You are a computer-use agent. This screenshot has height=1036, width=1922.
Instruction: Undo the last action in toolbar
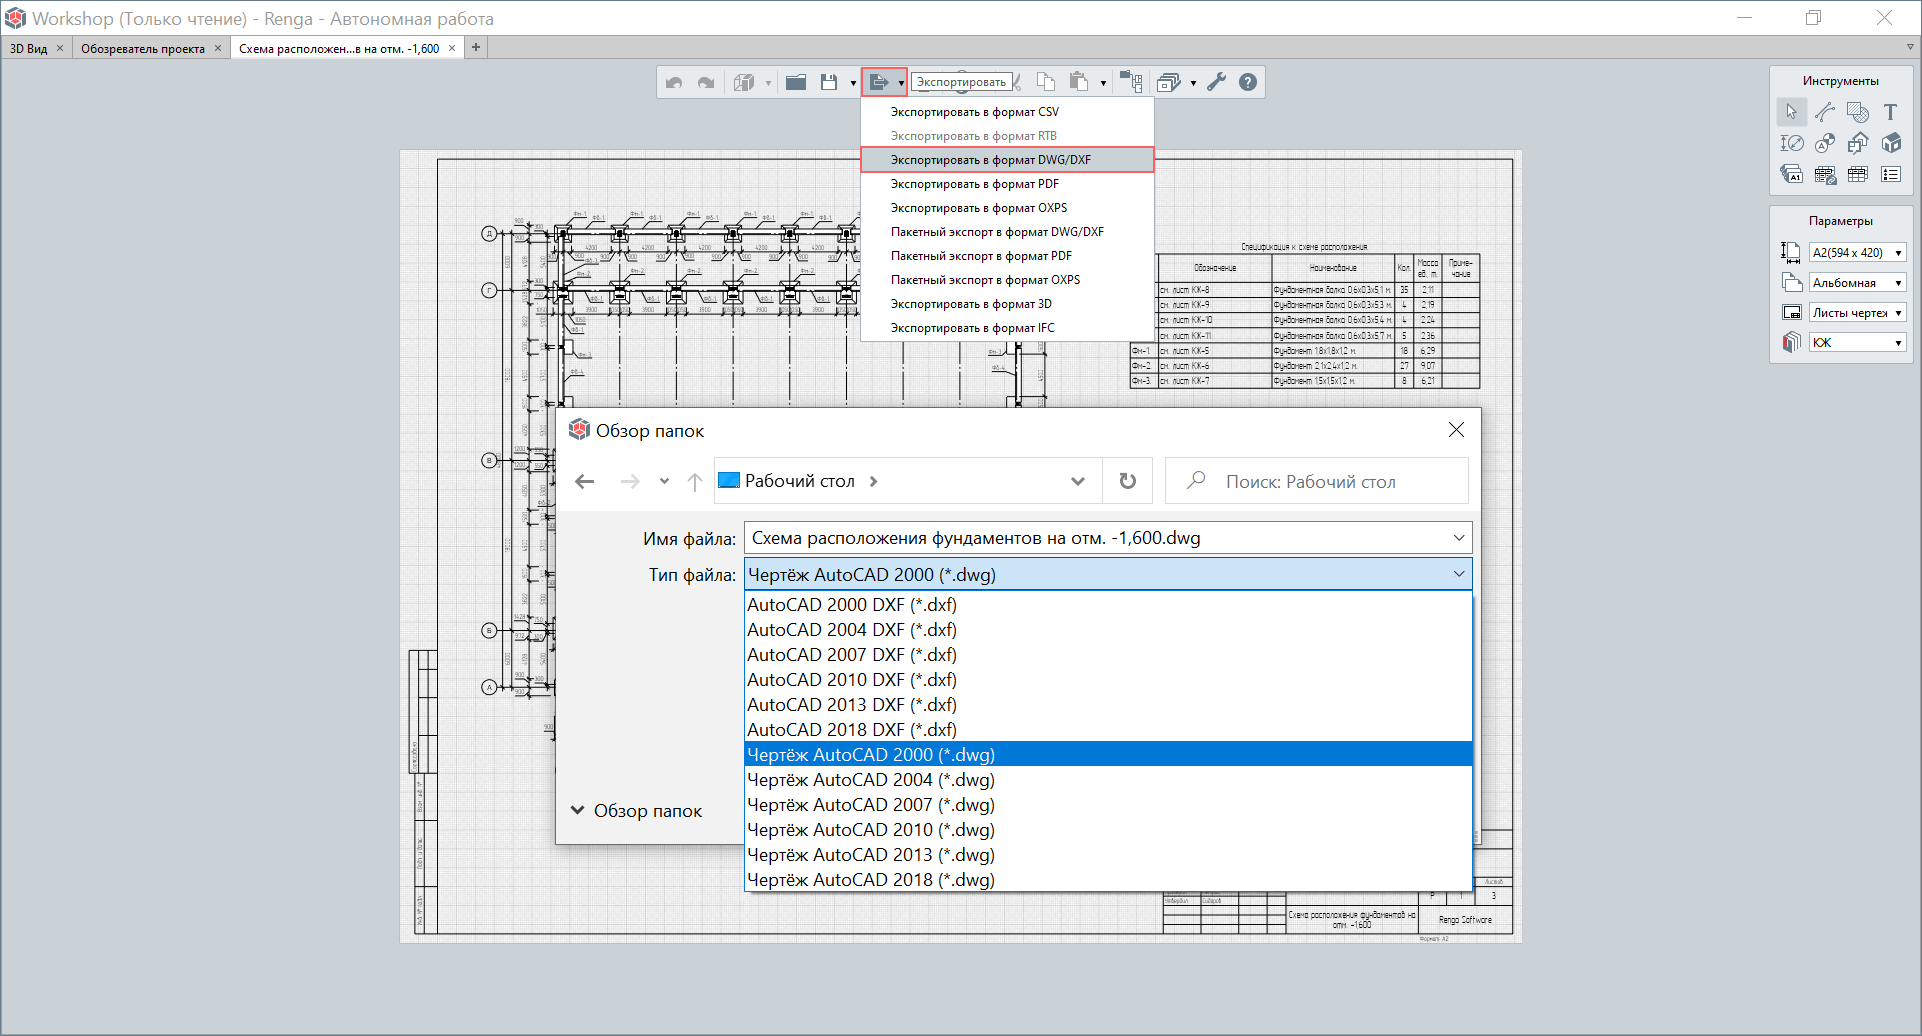point(674,83)
